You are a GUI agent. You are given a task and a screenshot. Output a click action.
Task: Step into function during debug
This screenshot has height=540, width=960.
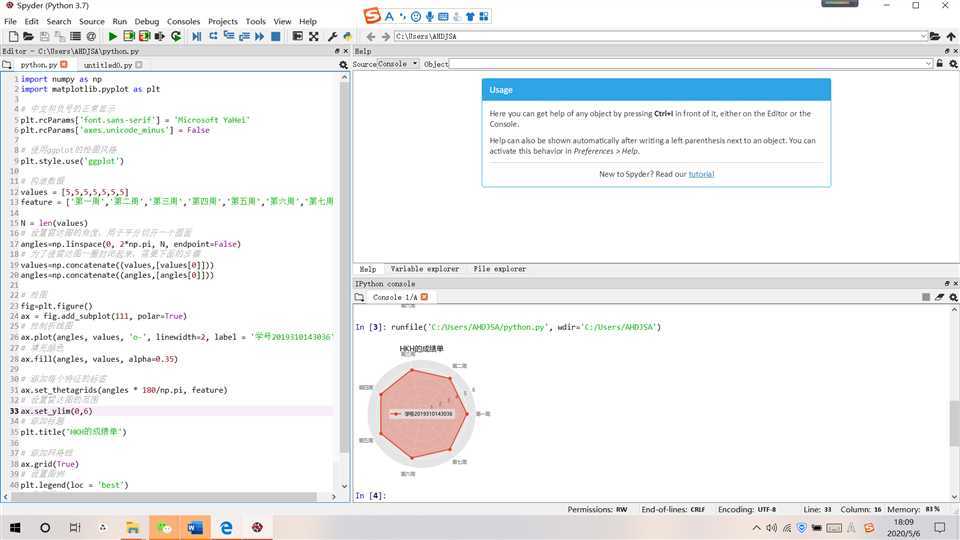(228, 37)
